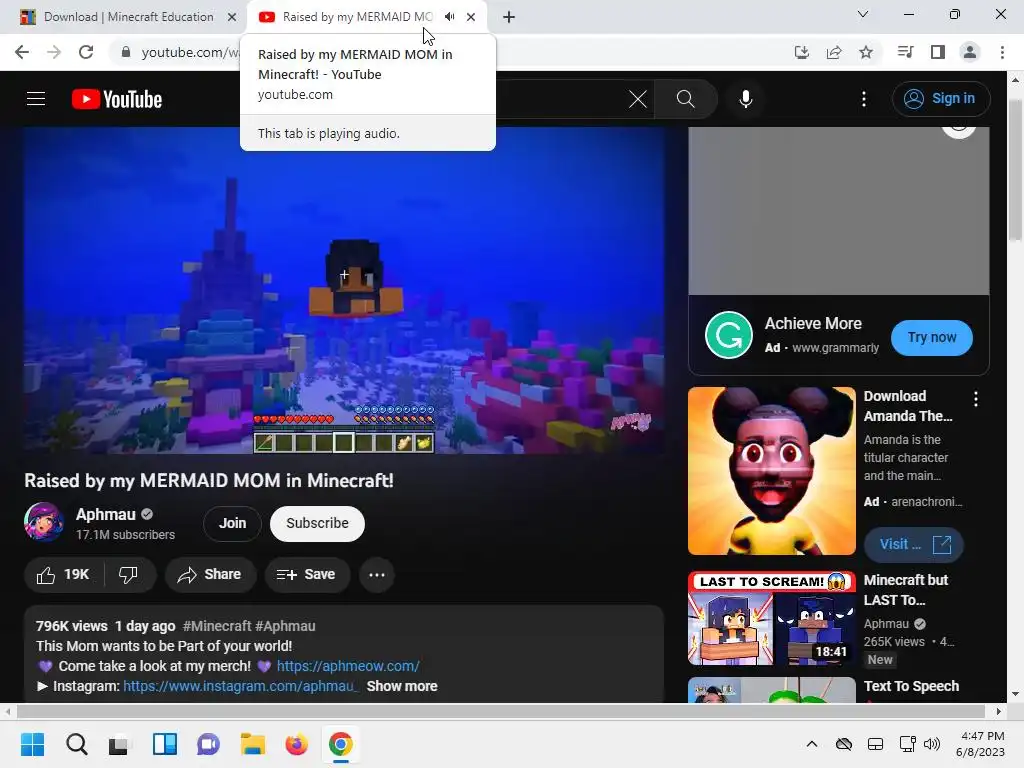
Task: Click Visit button on arenachroni ad
Action: pos(914,545)
